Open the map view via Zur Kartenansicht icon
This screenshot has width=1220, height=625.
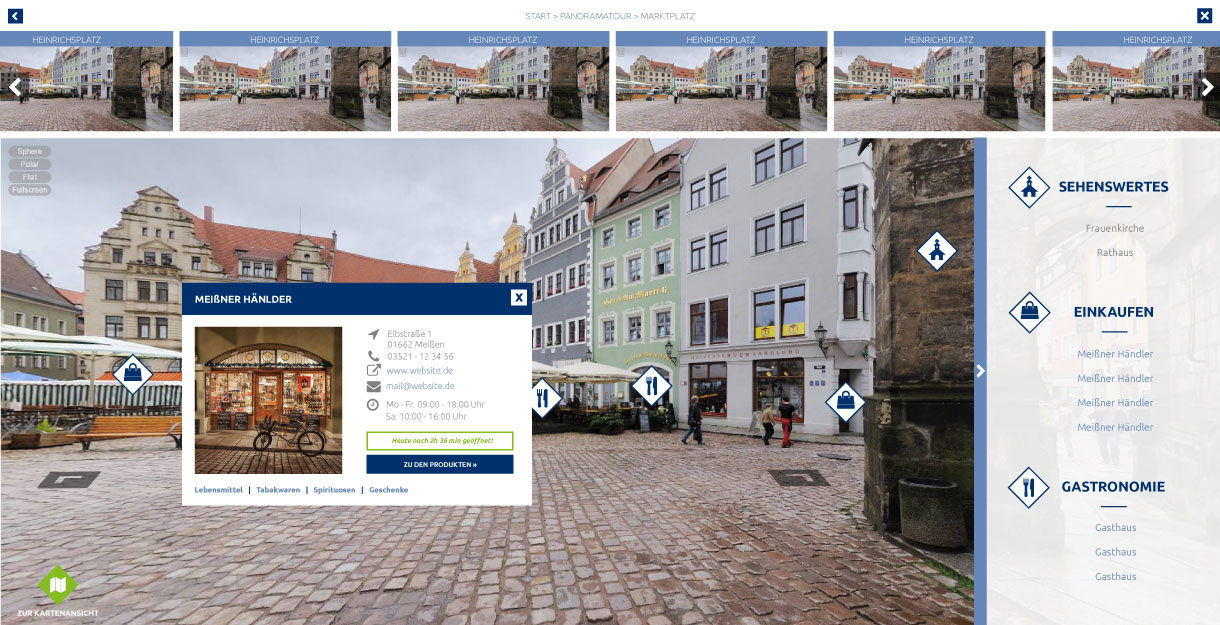click(x=58, y=585)
